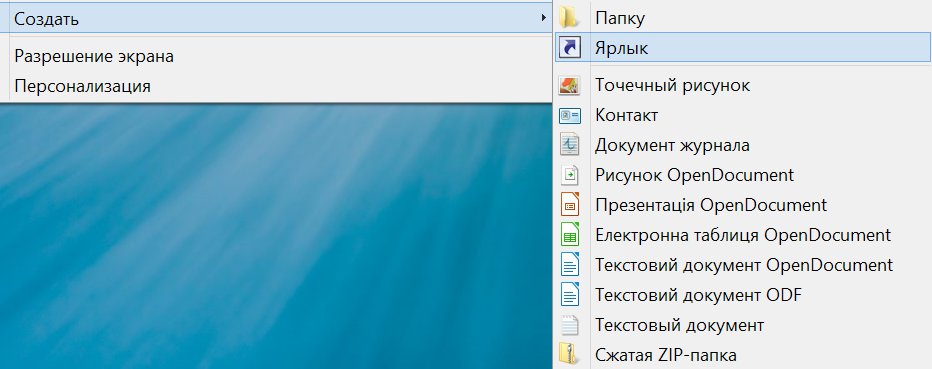Image resolution: width=932 pixels, height=369 pixels.
Task: Choose Документ журнала in the submenu
Action: 743,145
